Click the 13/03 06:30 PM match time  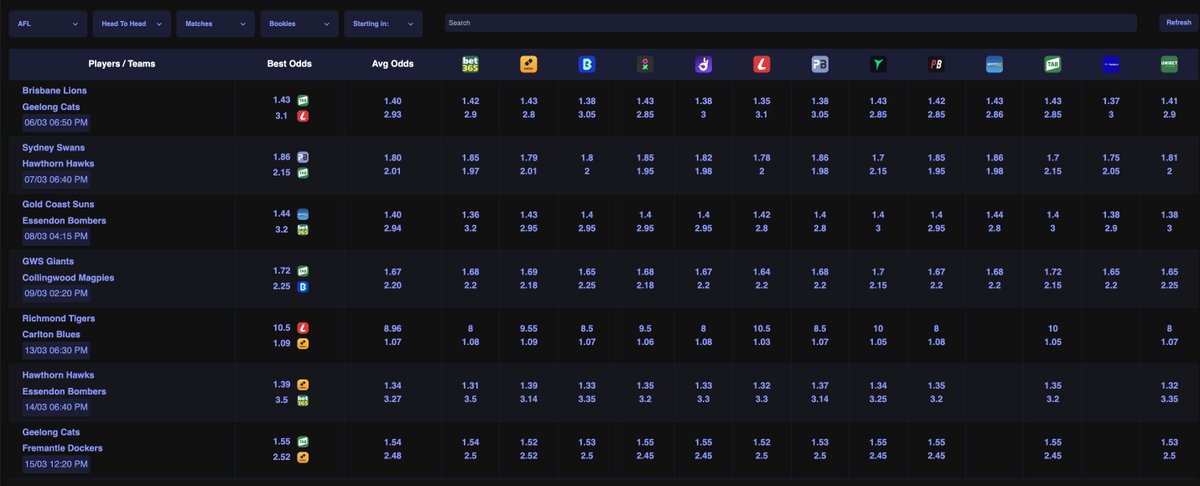[x=55, y=351]
